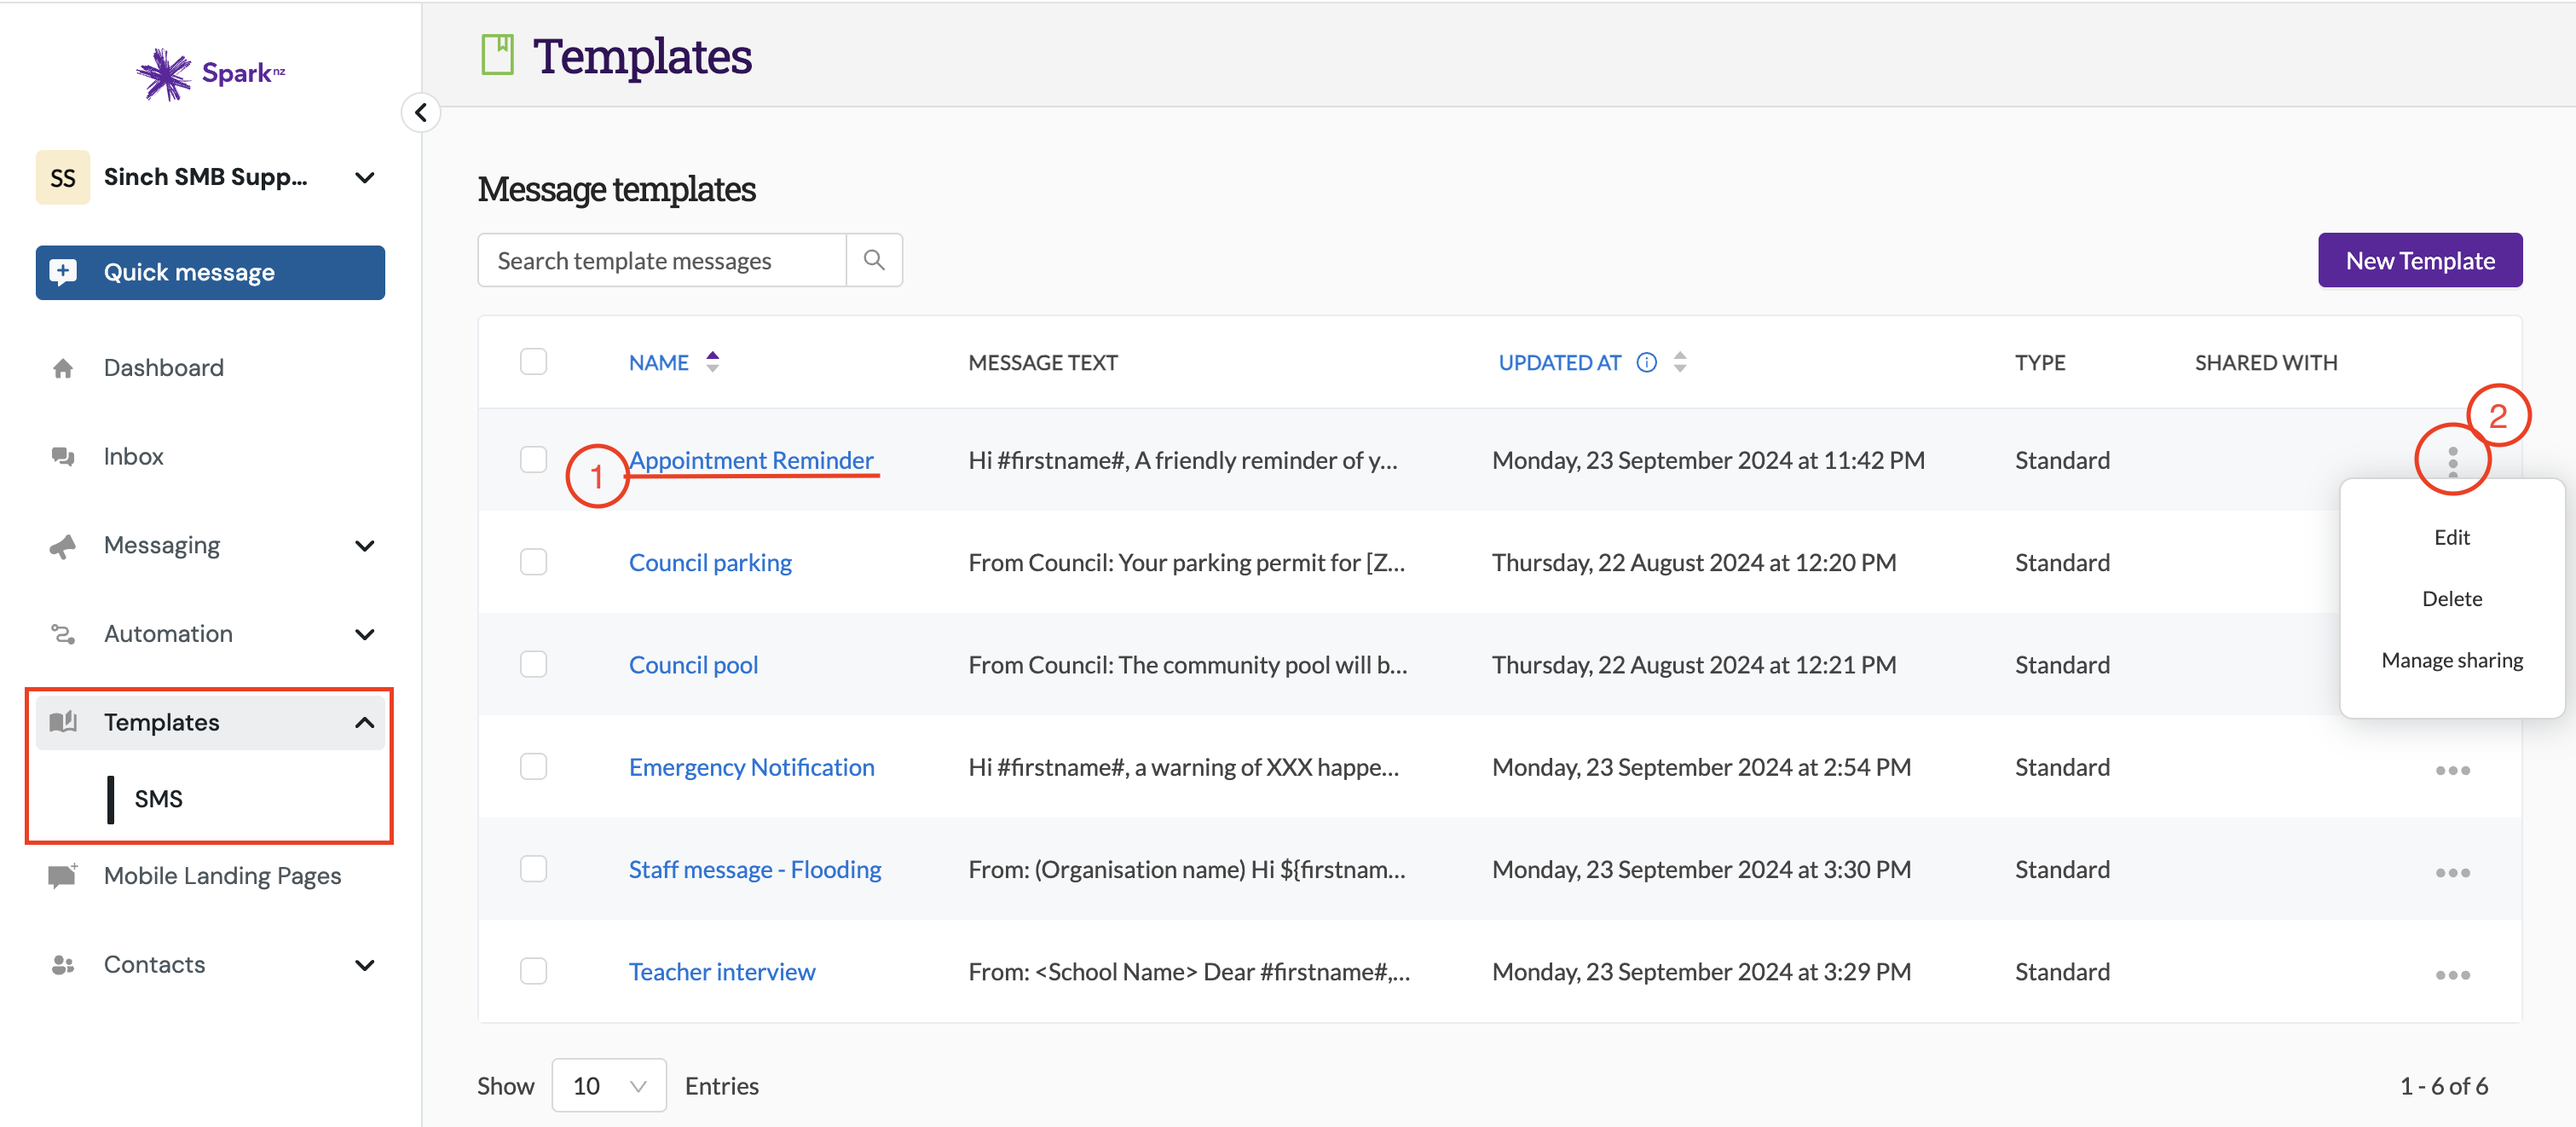Expand the Contacts menu chevron
The height and width of the screenshot is (1127, 2576).
pyautogui.click(x=365, y=965)
